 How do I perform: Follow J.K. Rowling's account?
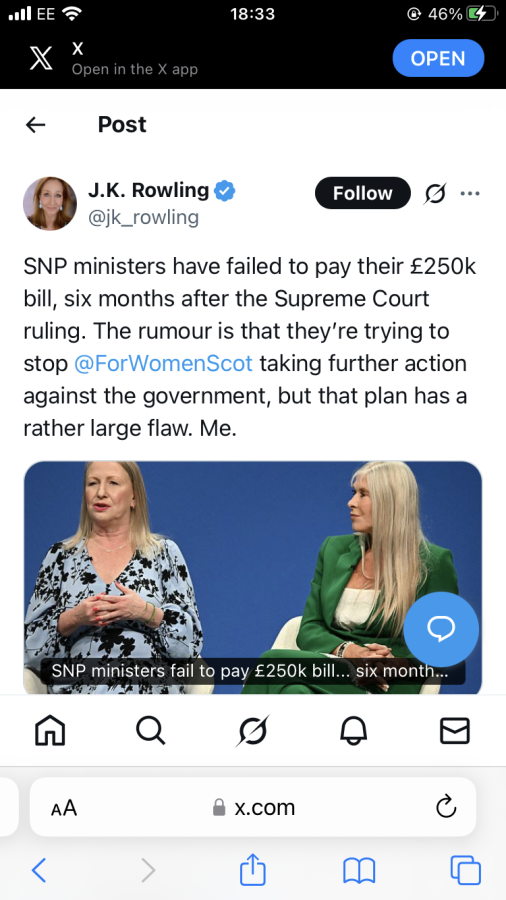[363, 193]
